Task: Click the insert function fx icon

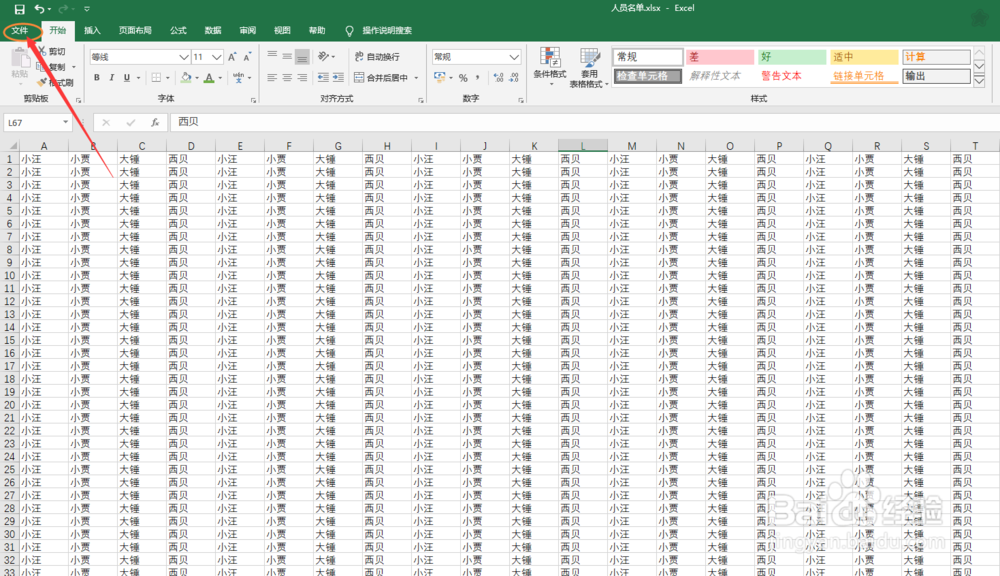Action: point(155,122)
